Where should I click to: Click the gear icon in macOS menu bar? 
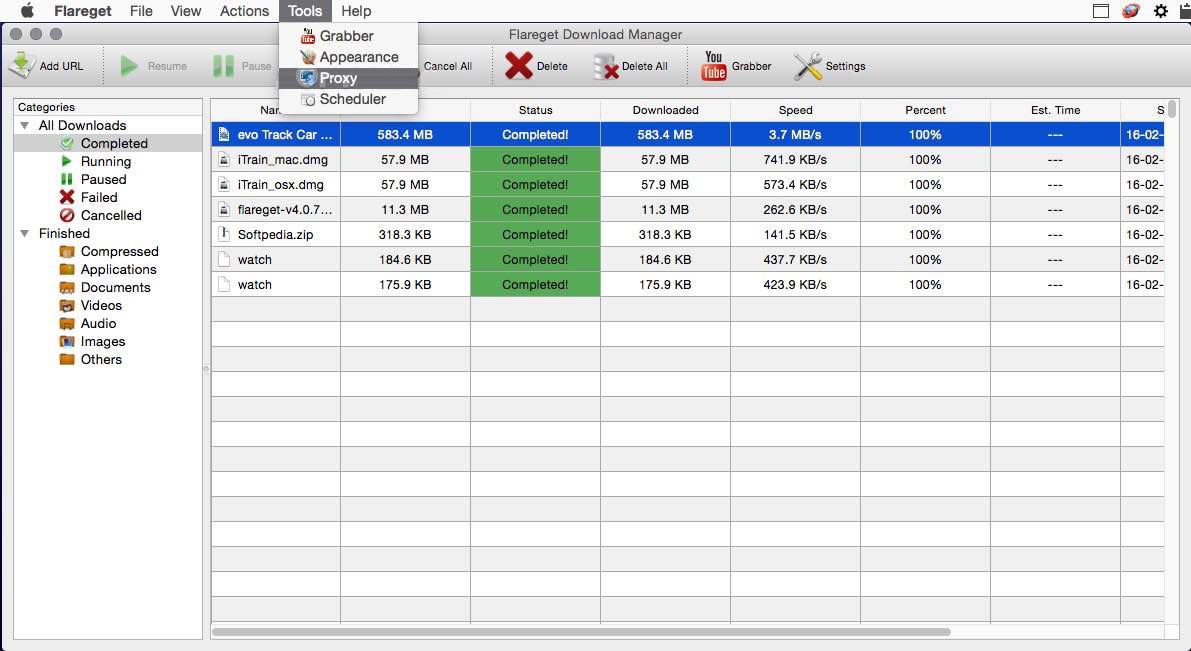pyautogui.click(x=1161, y=11)
